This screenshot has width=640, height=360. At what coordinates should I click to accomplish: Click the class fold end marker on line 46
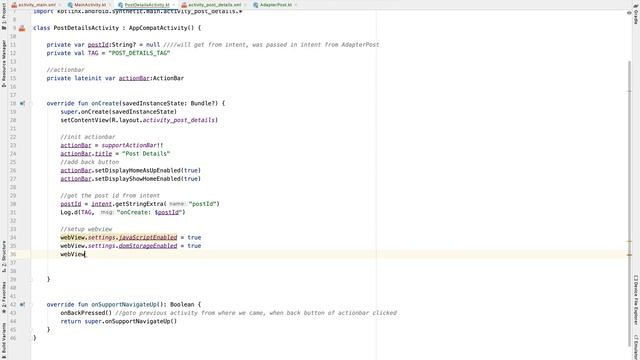[x=31, y=338]
